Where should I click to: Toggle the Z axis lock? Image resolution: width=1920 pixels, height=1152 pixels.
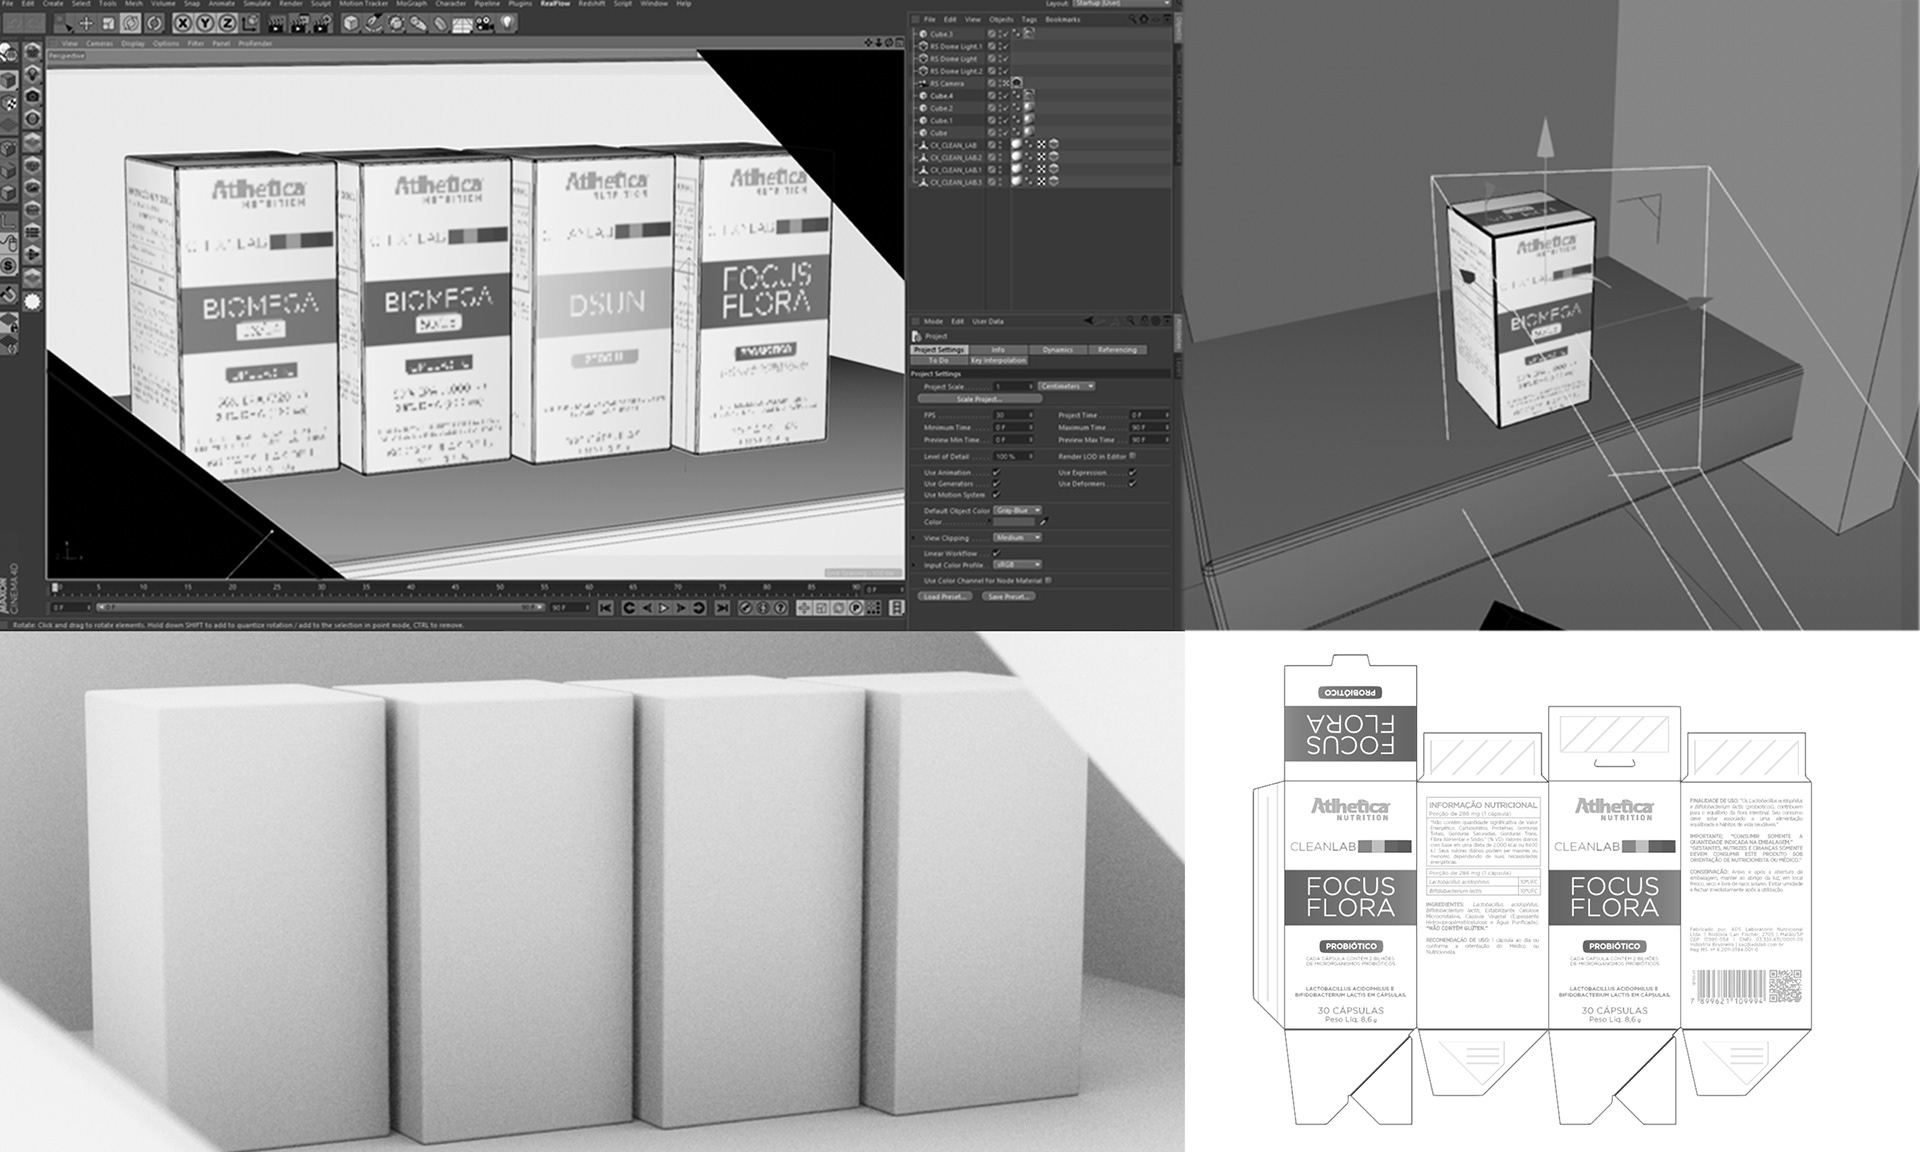pos(227,23)
